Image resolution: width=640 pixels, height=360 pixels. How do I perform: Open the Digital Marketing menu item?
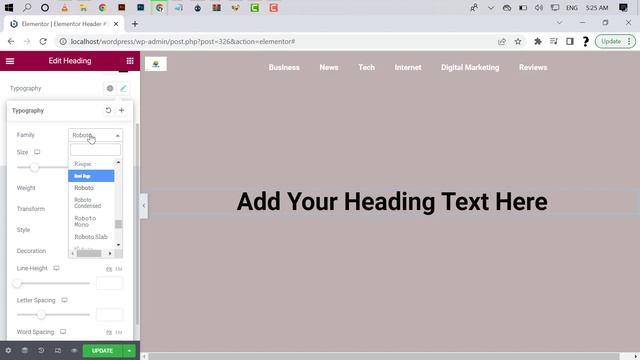tap(470, 67)
